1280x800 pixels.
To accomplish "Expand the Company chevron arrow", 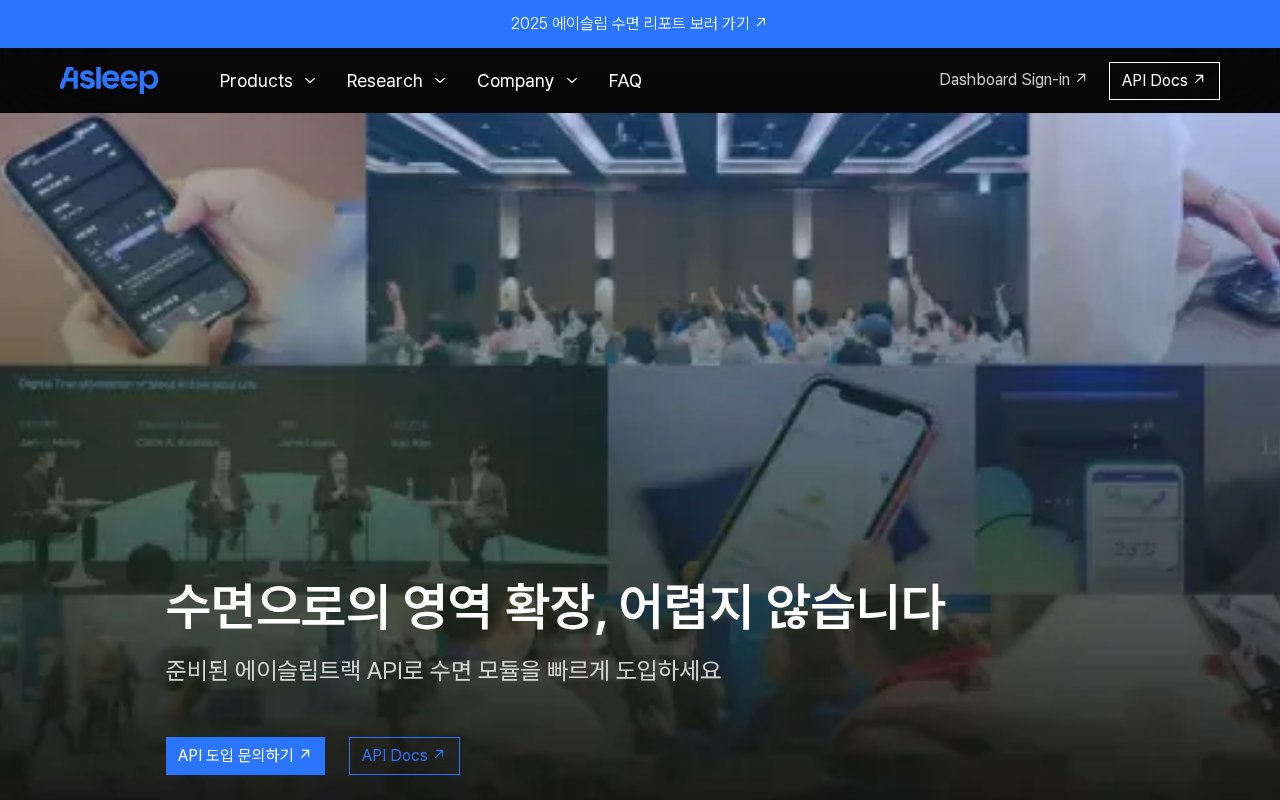I will point(572,81).
